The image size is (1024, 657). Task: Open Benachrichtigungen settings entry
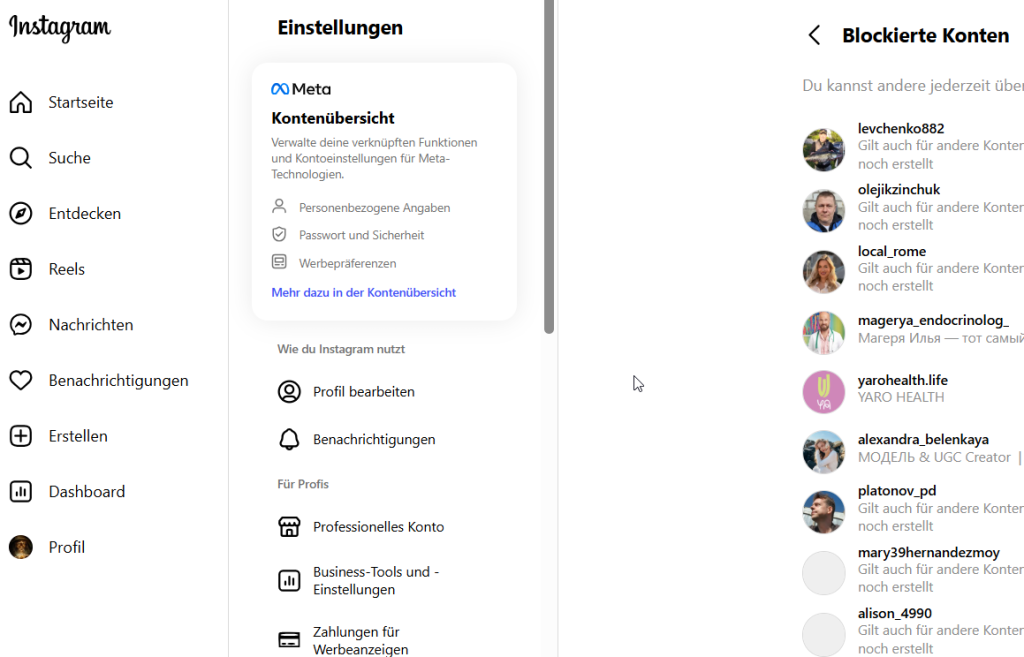click(373, 440)
